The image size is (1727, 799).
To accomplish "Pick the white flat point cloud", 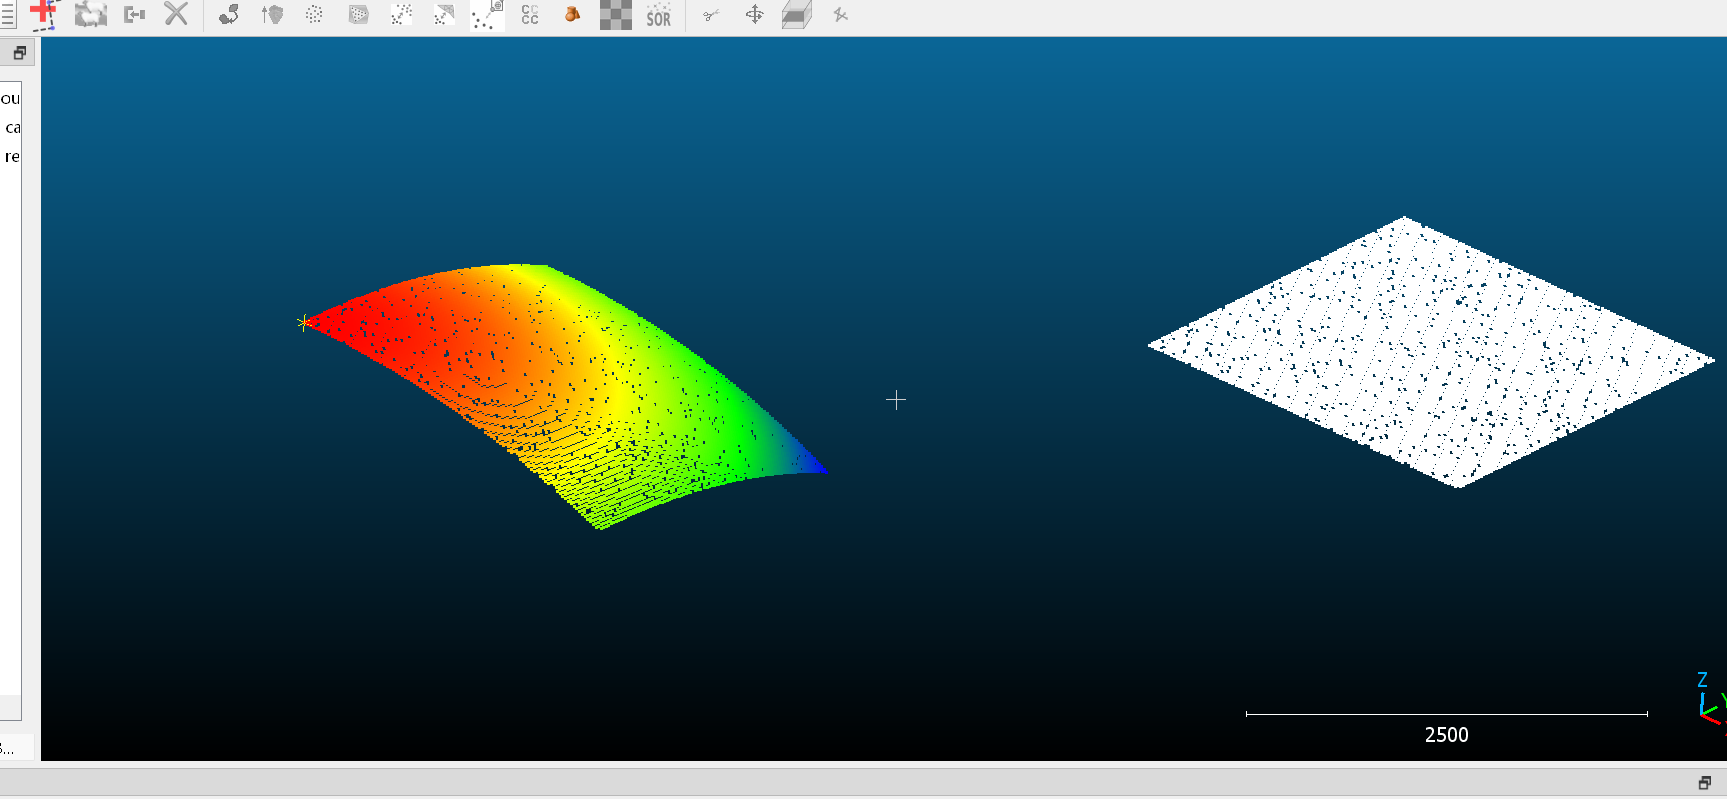I will [x=1430, y=352].
